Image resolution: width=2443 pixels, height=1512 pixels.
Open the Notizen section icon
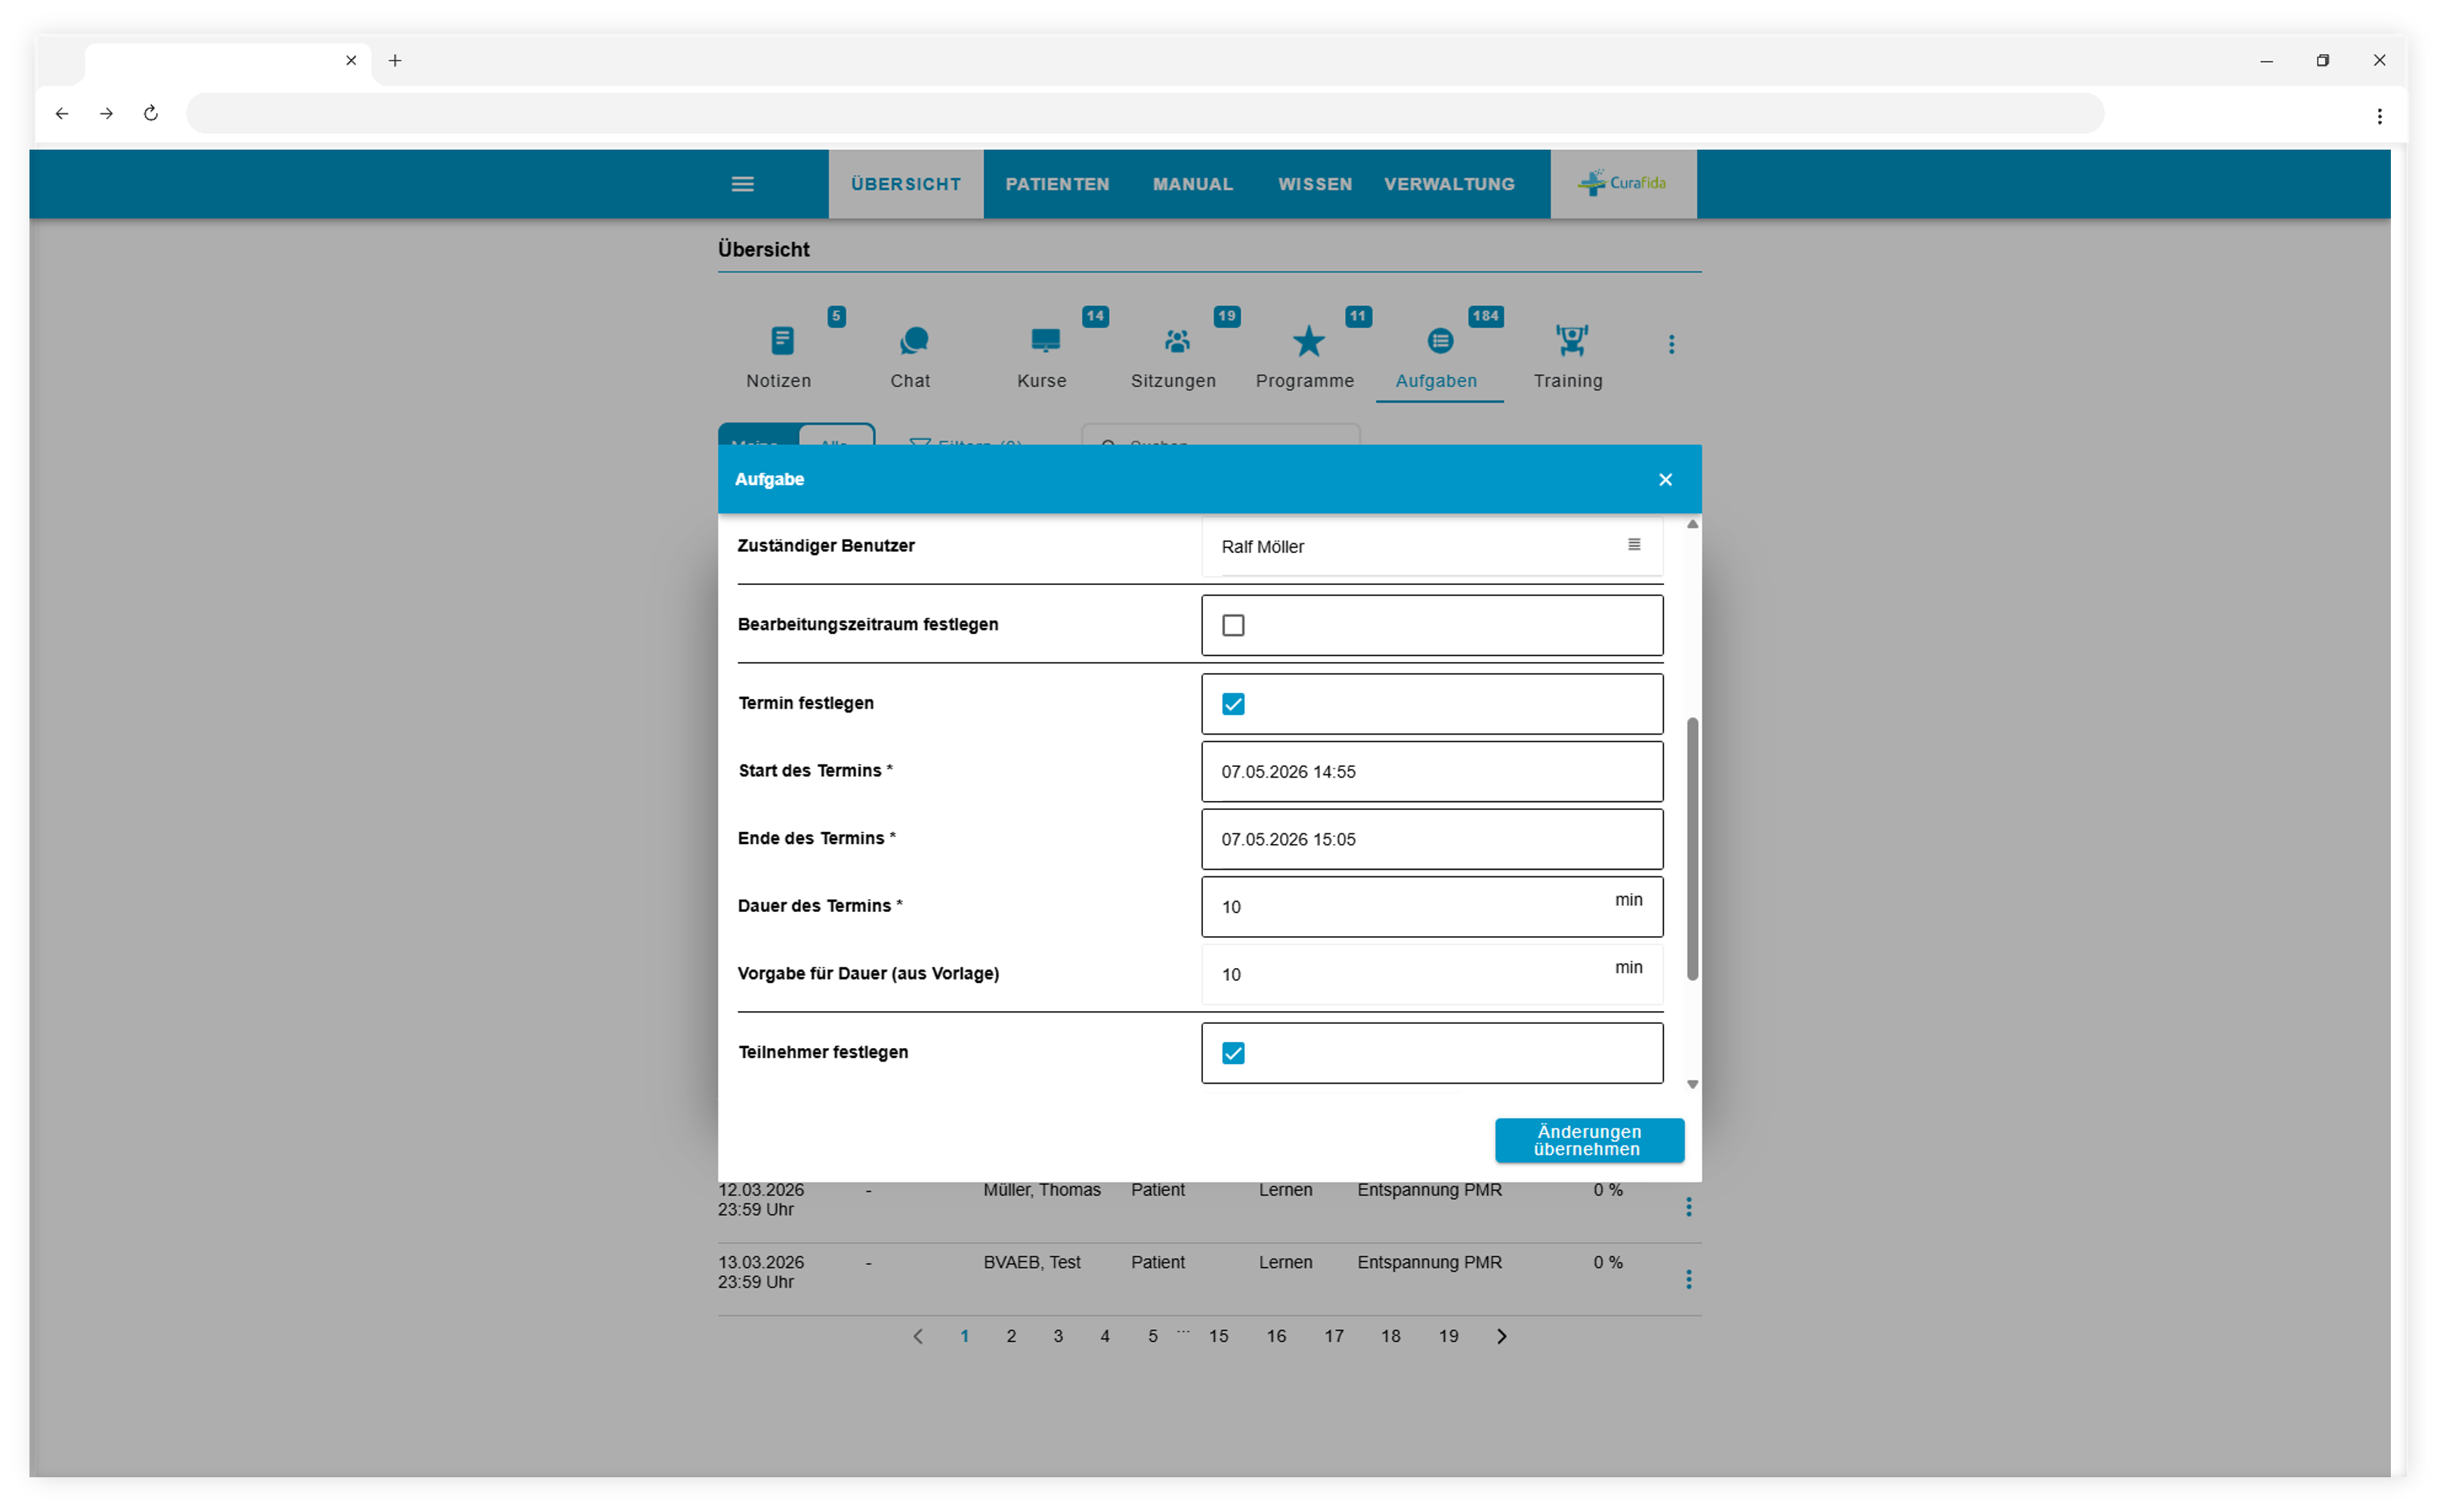pos(782,341)
